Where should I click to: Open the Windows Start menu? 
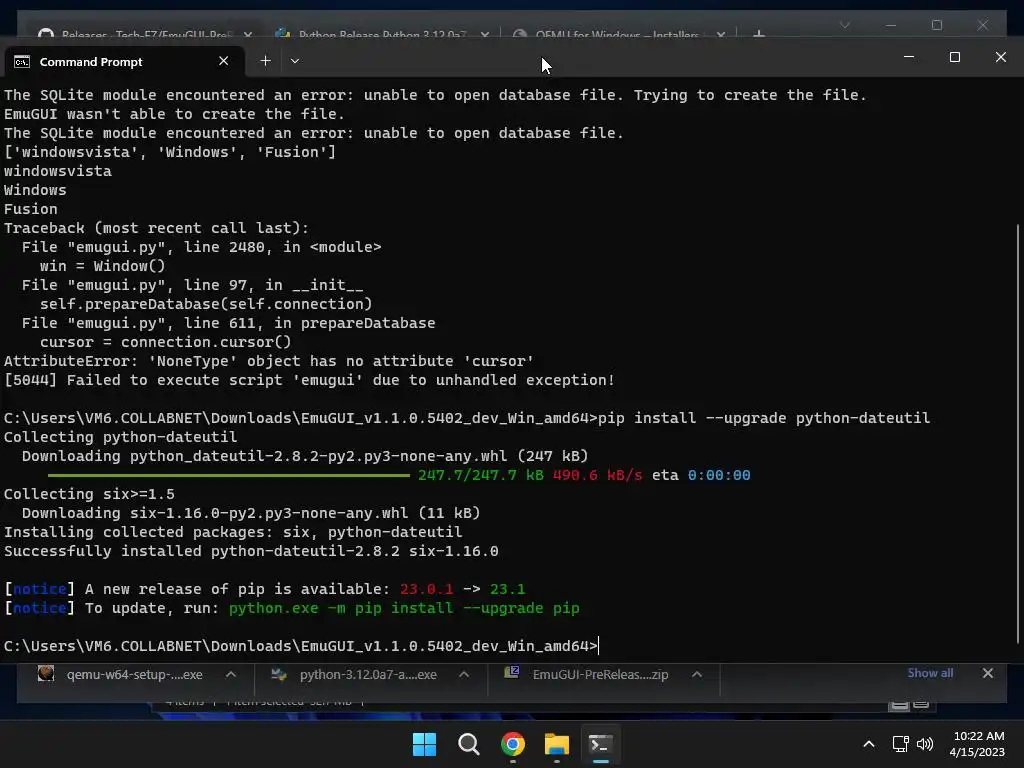coord(424,744)
